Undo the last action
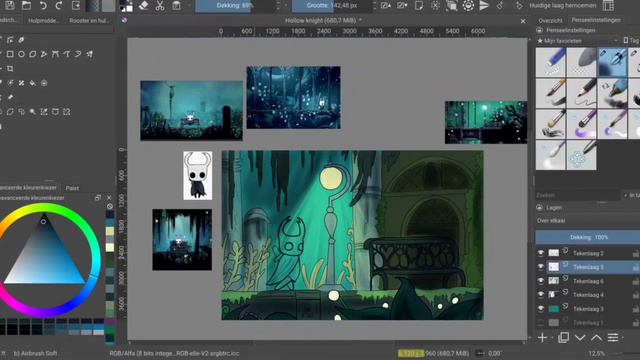 43,5
